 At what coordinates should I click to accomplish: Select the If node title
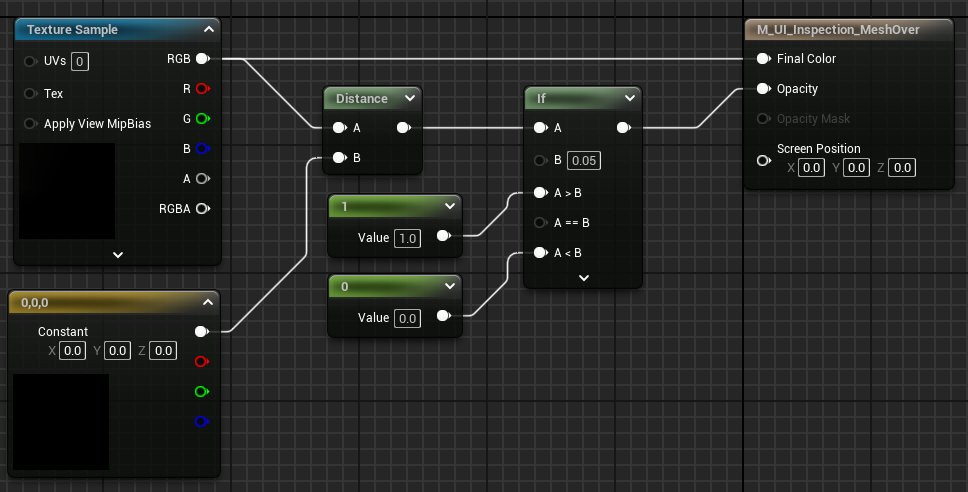[541, 99]
